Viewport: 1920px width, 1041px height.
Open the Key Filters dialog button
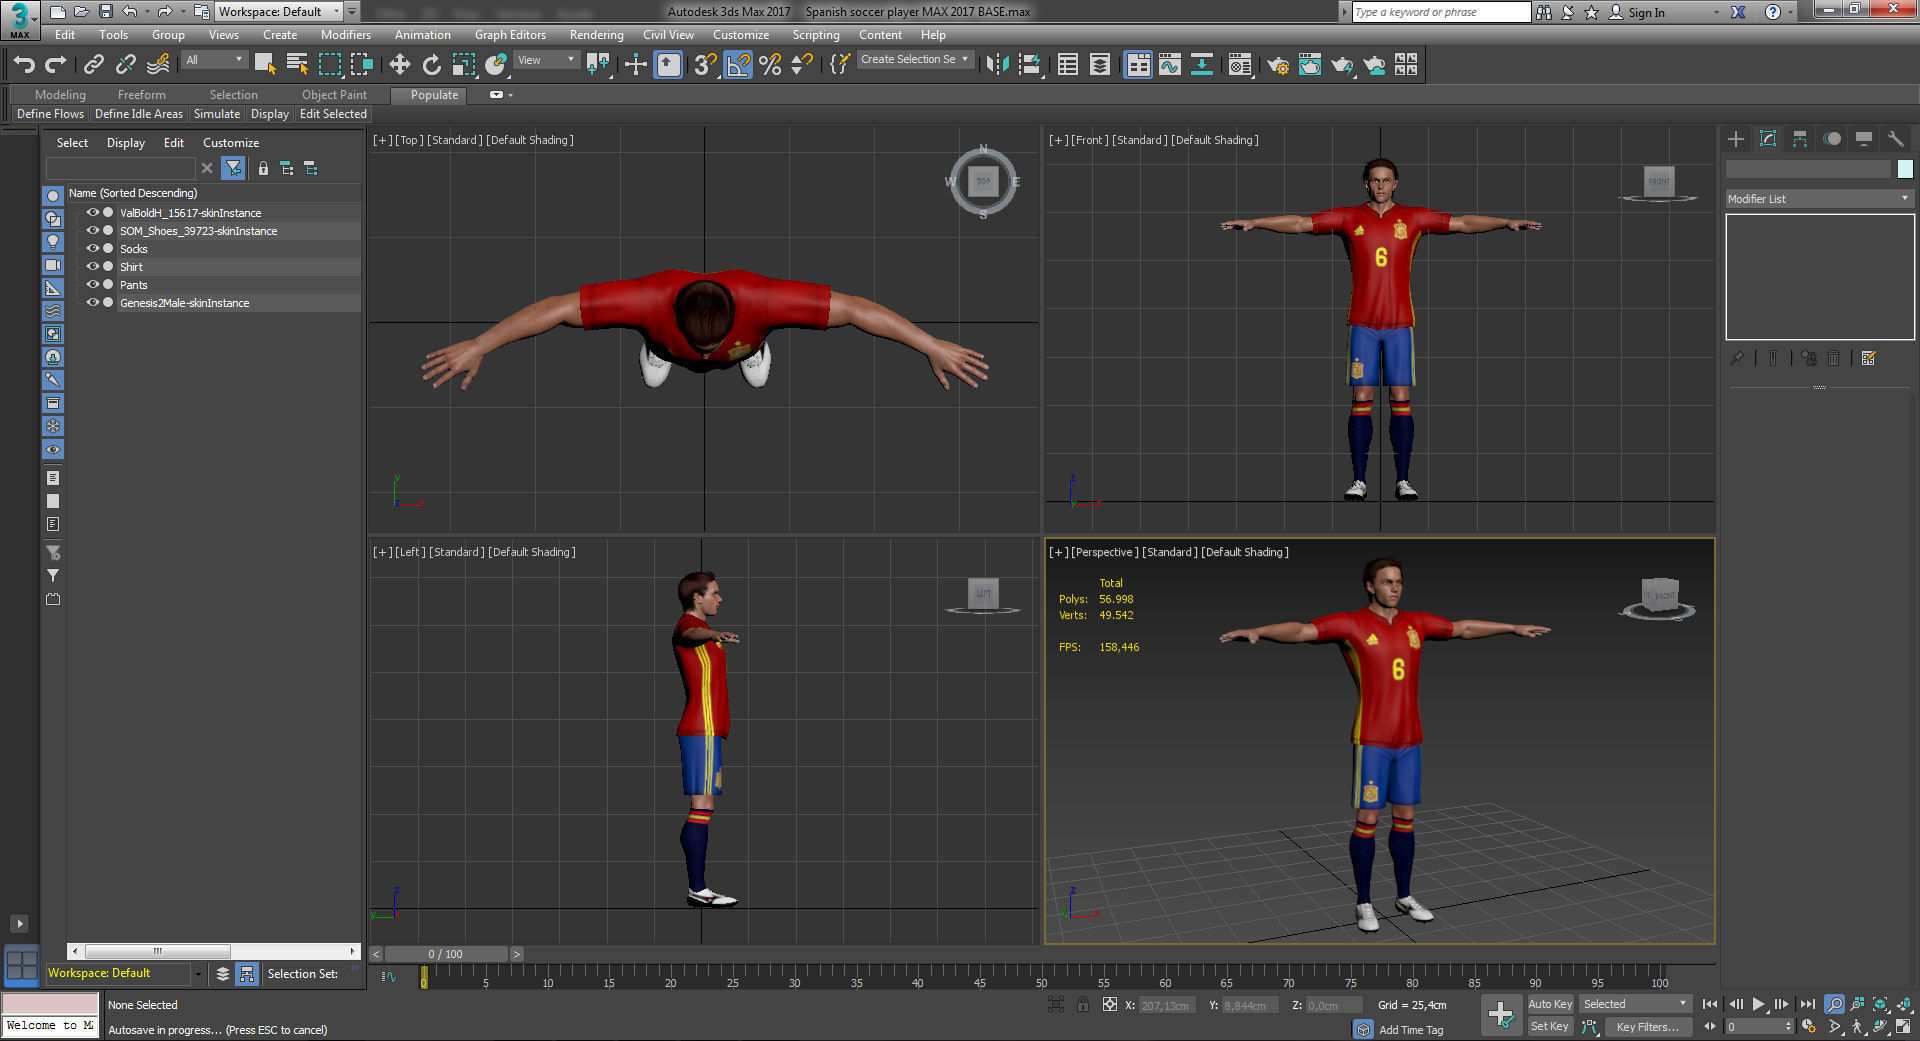point(1648,1027)
